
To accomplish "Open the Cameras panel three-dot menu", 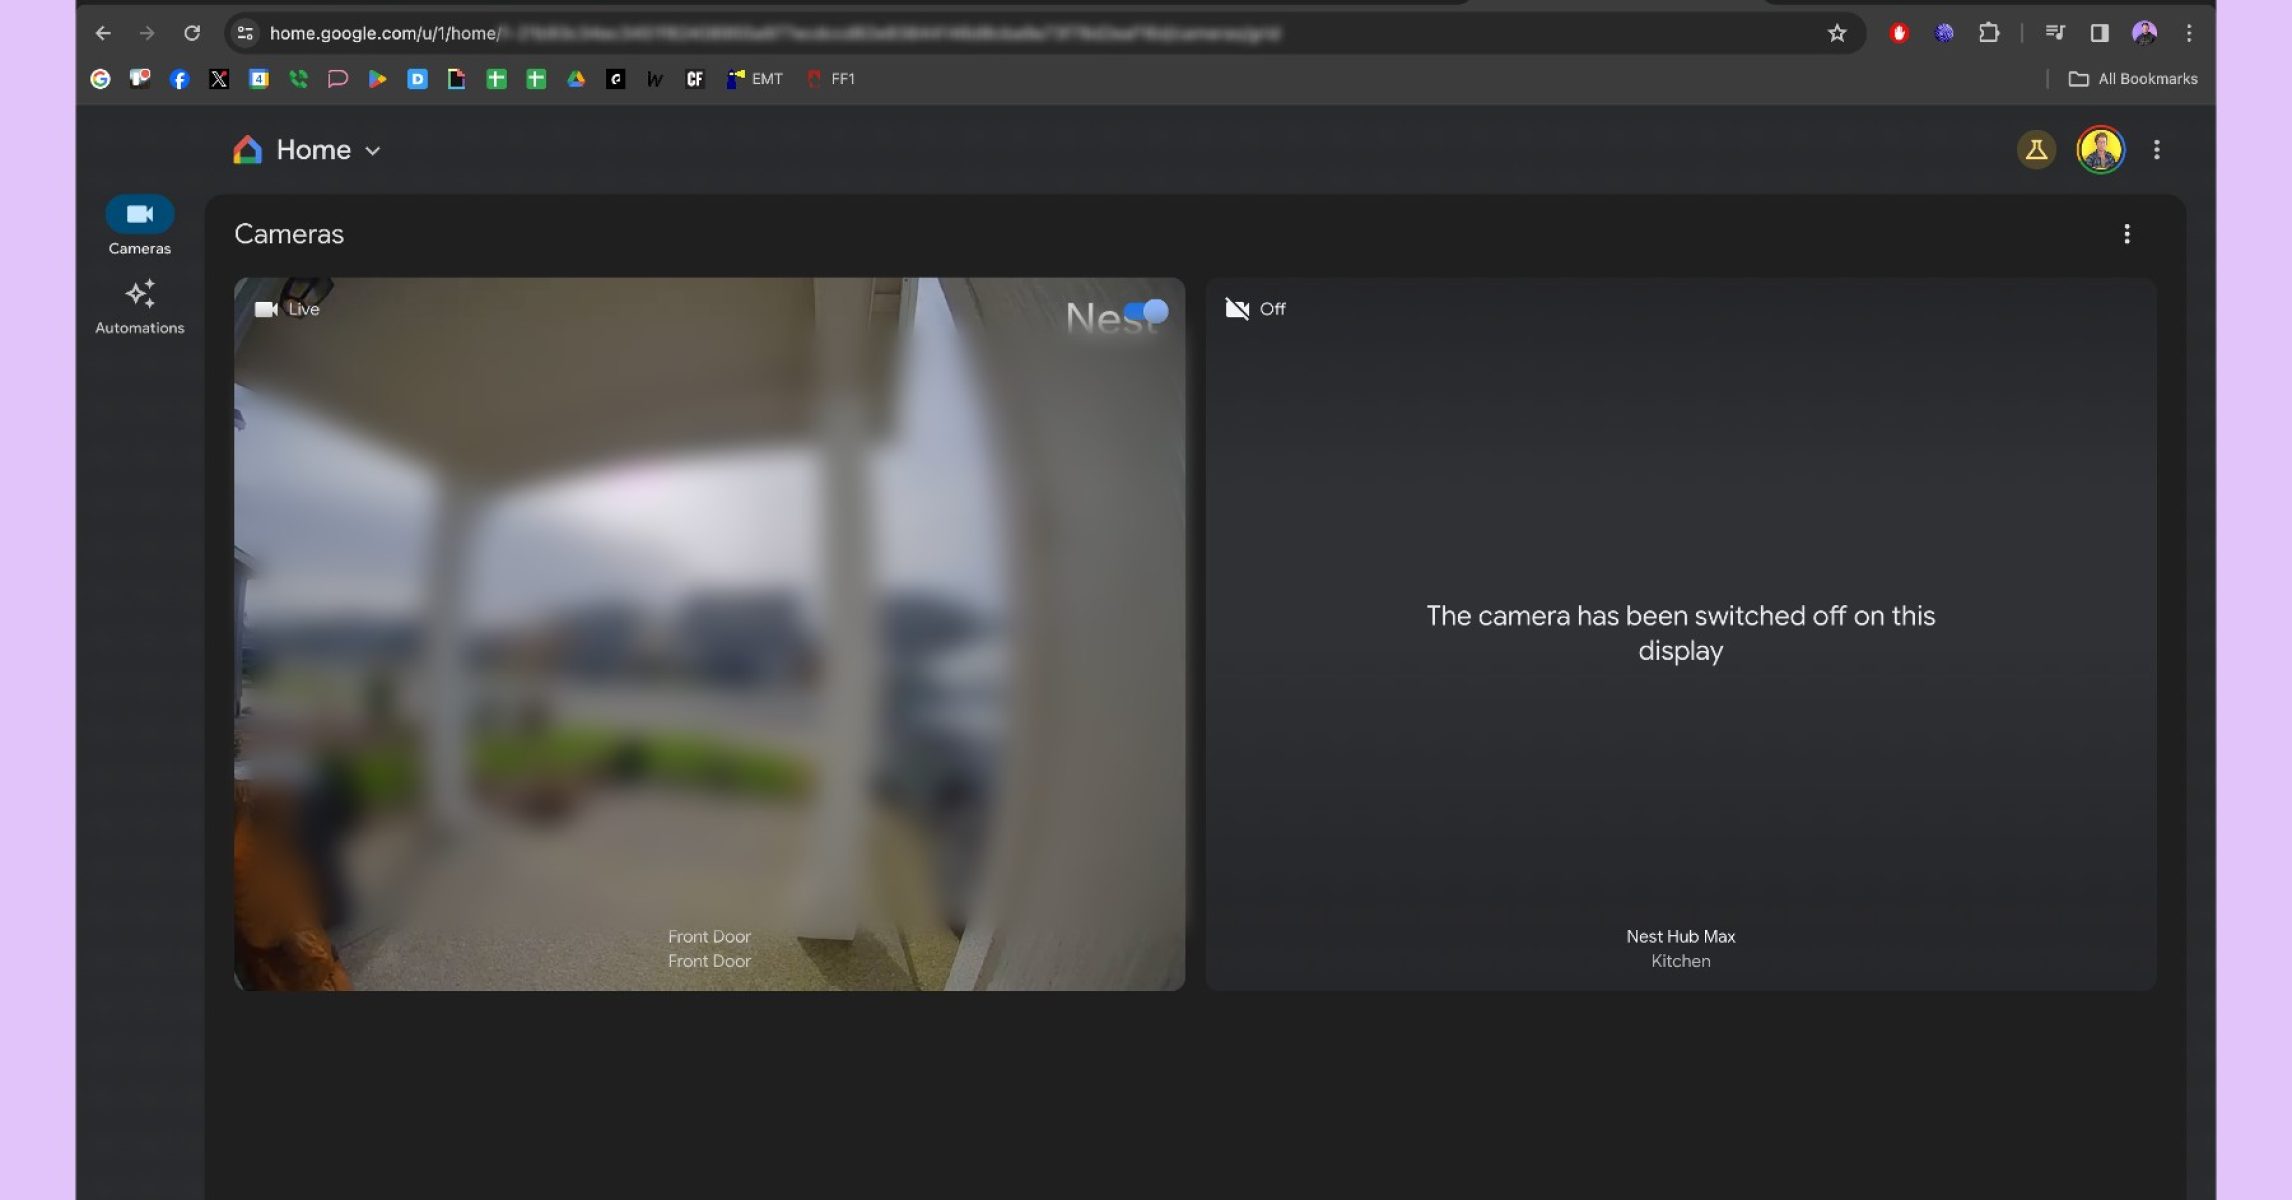I will [2126, 234].
